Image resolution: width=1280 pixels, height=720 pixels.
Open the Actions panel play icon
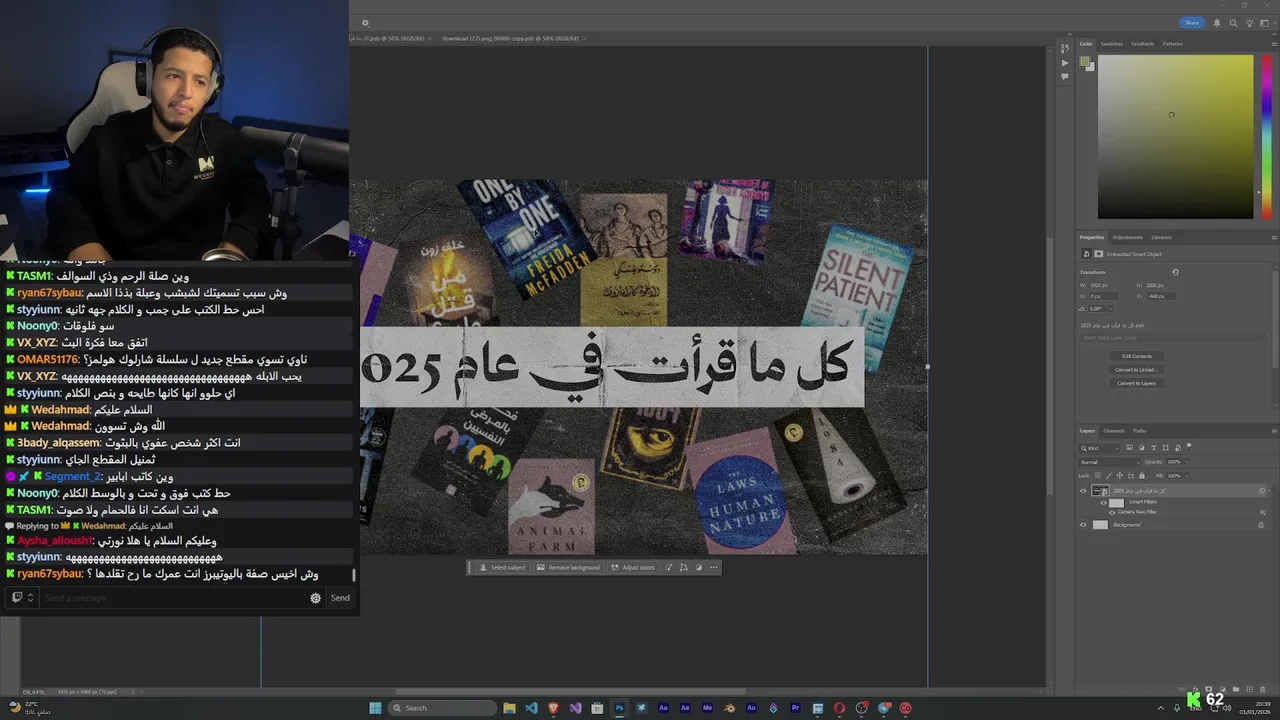(1065, 63)
